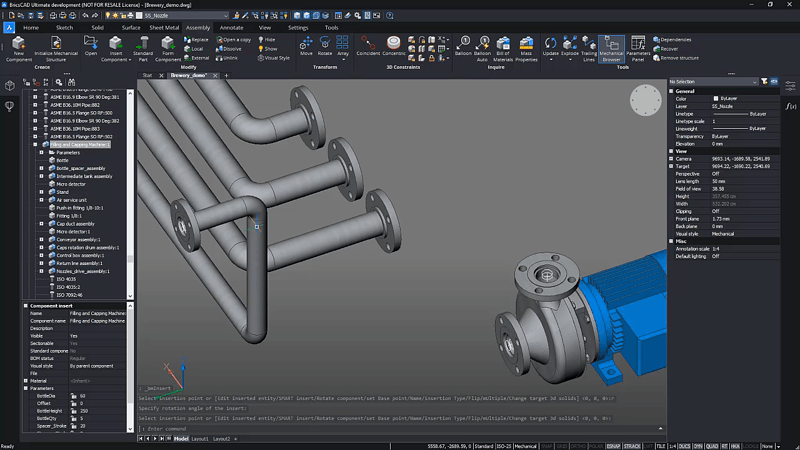Click the Trailing Lines tool

589,49
